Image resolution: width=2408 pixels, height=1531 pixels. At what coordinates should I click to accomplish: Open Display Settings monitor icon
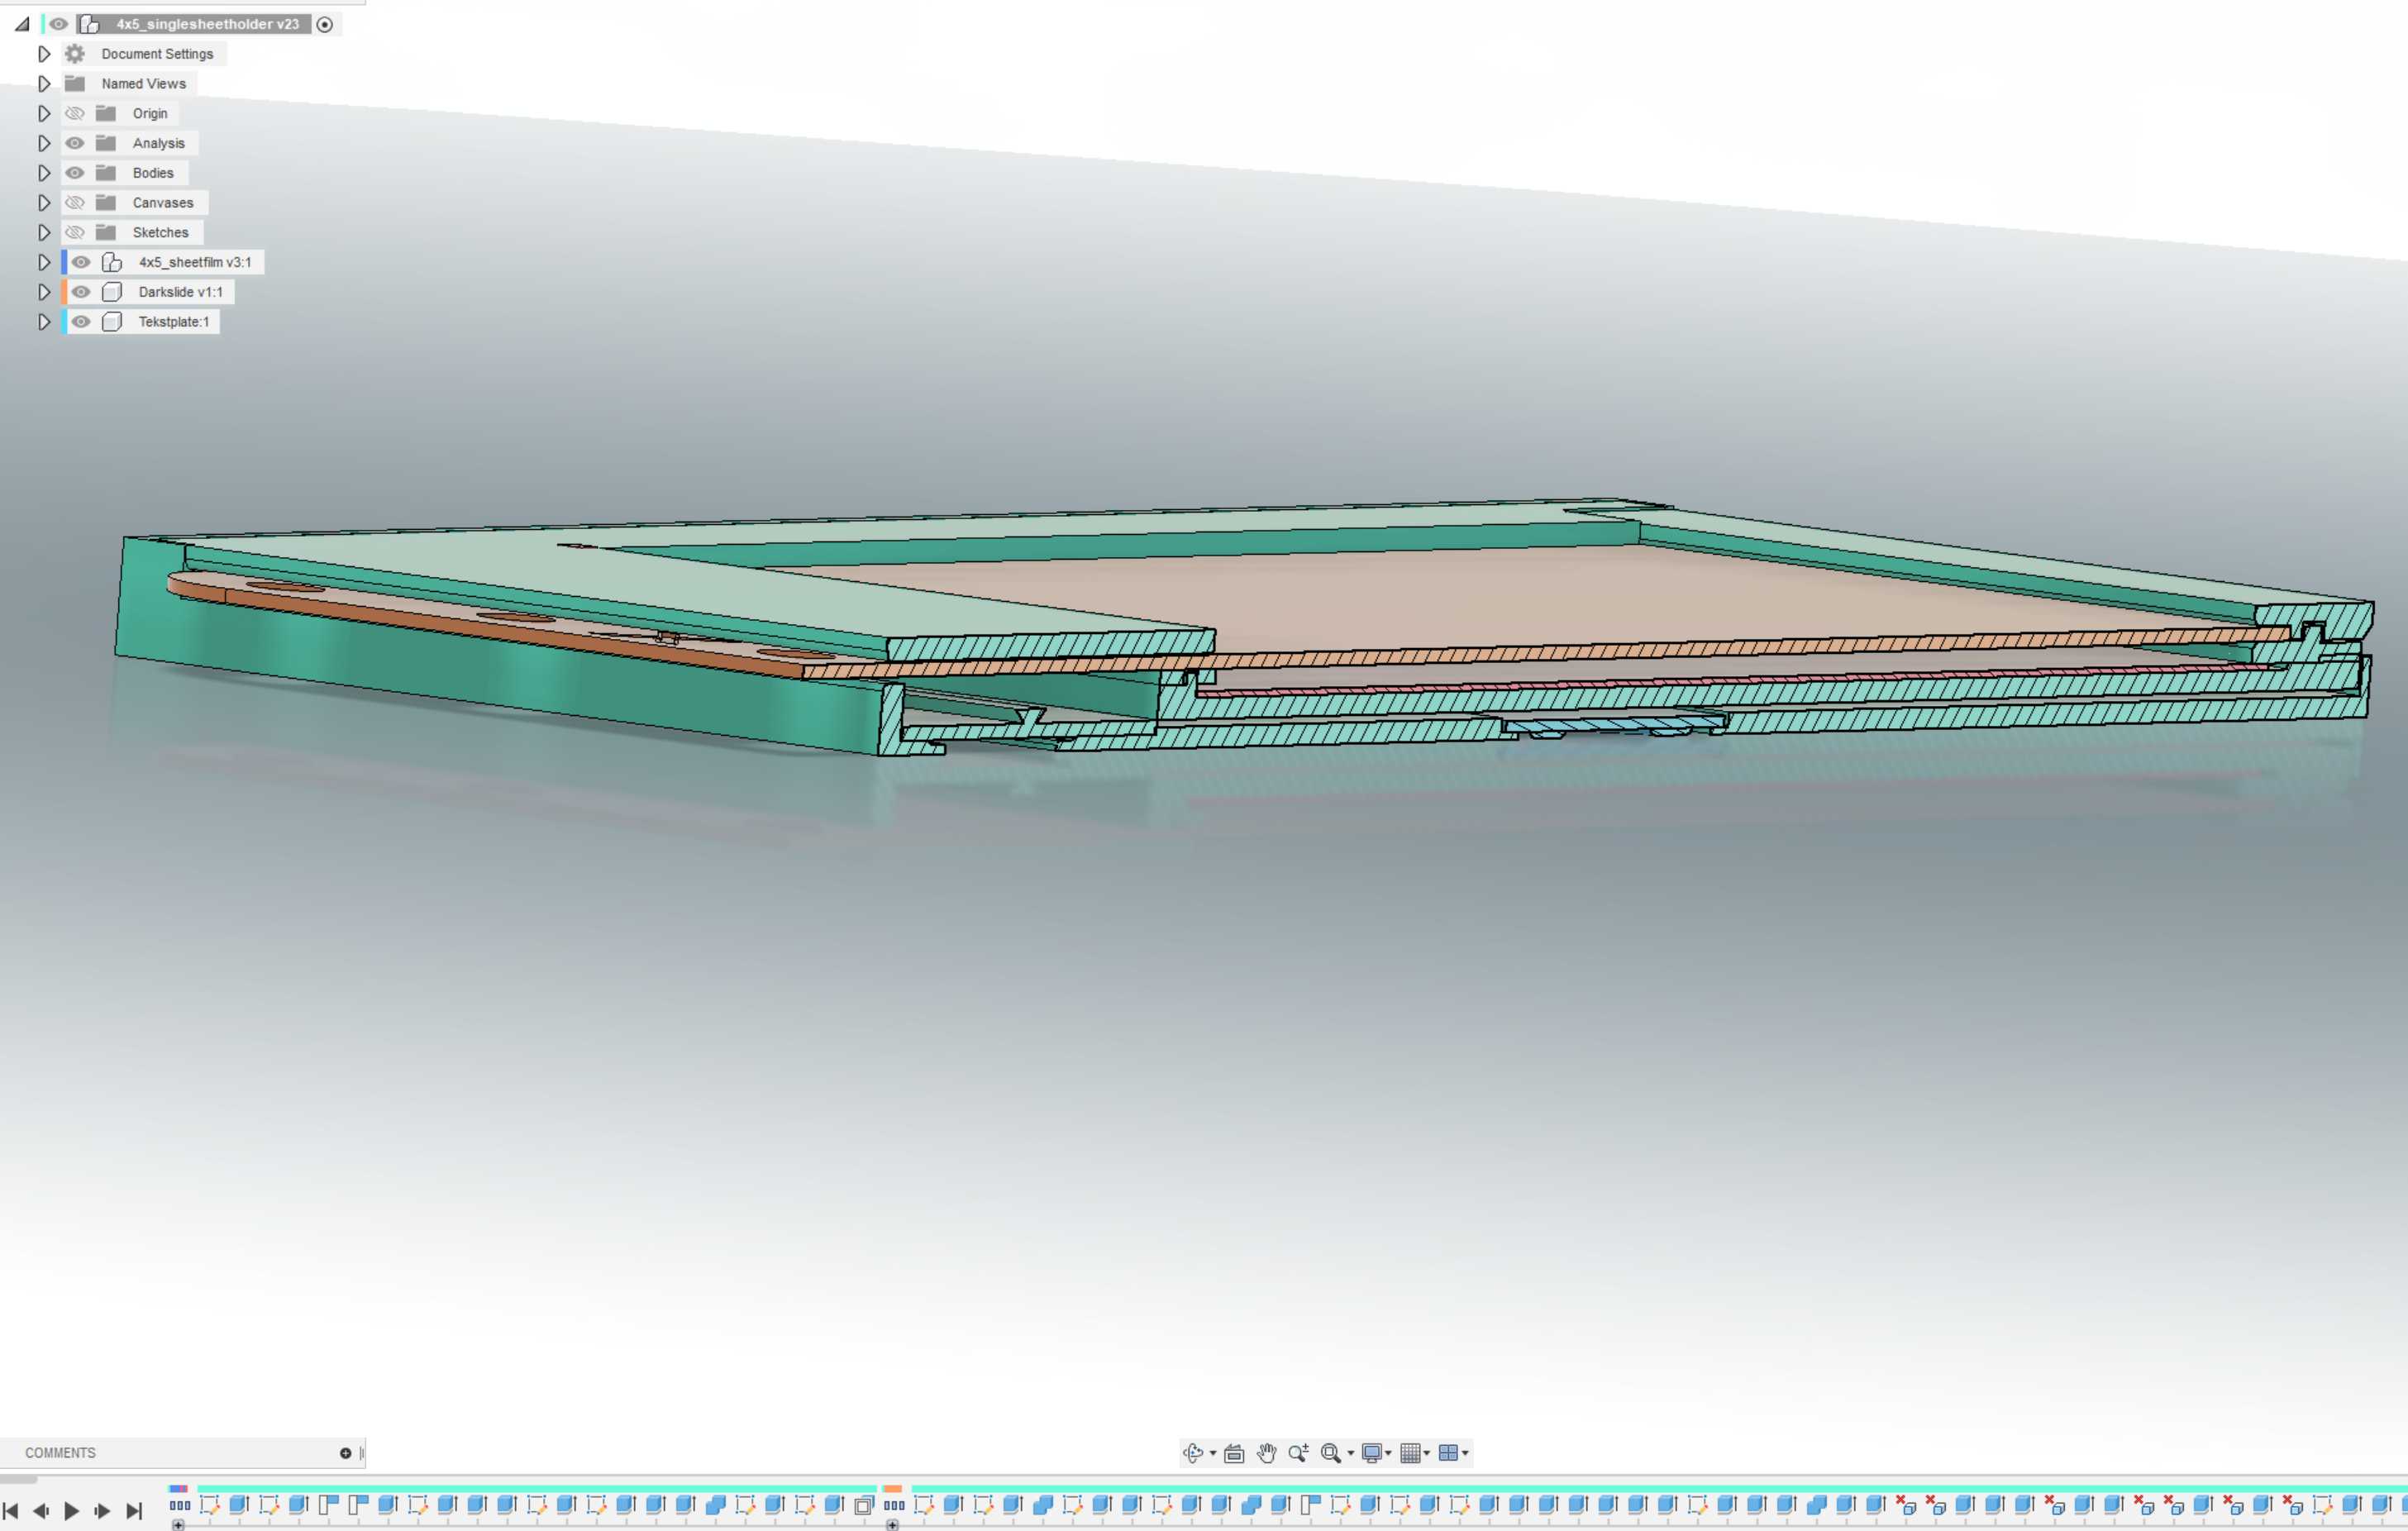click(1372, 1453)
